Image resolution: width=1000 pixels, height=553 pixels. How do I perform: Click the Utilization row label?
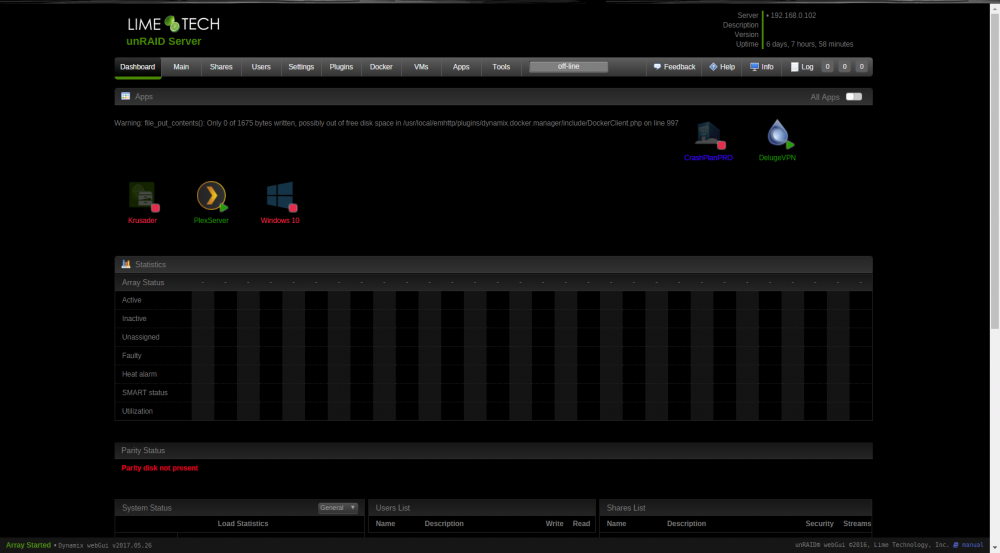click(x=137, y=411)
